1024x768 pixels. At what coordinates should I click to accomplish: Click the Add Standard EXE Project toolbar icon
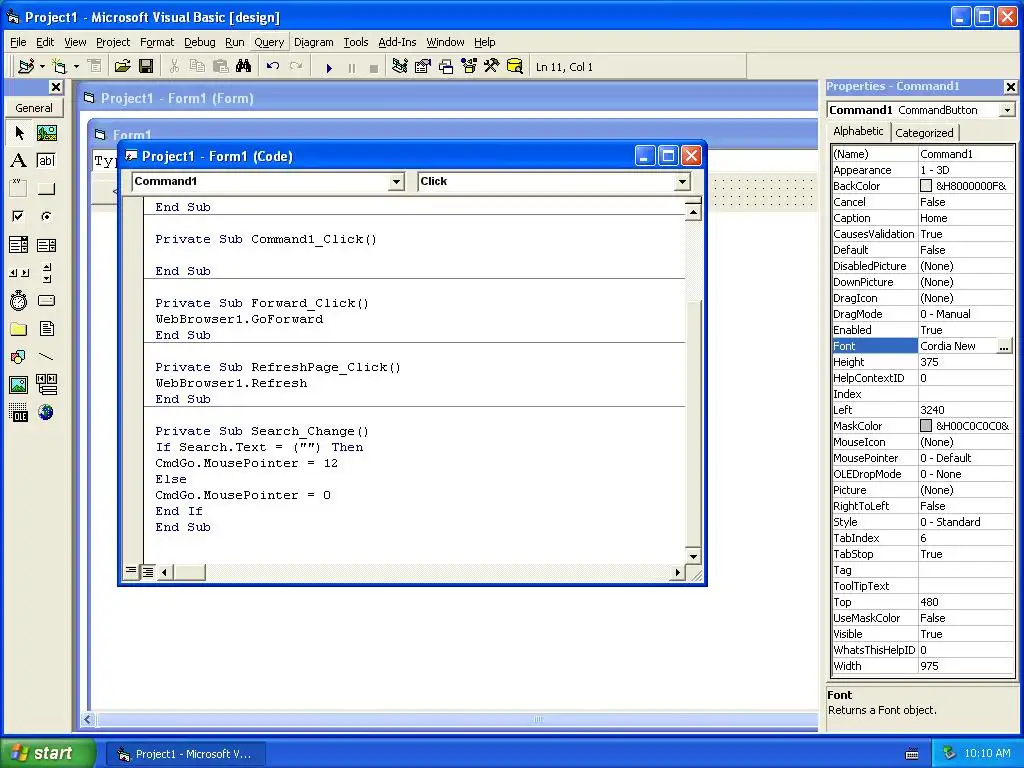tap(26, 67)
